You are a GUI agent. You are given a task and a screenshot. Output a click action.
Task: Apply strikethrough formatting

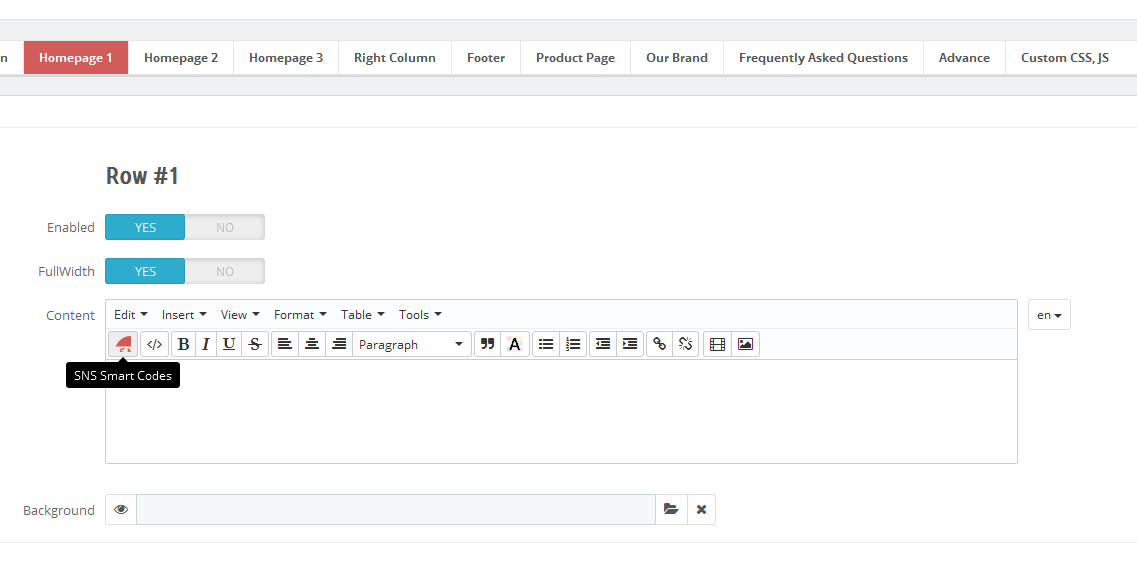click(x=255, y=344)
